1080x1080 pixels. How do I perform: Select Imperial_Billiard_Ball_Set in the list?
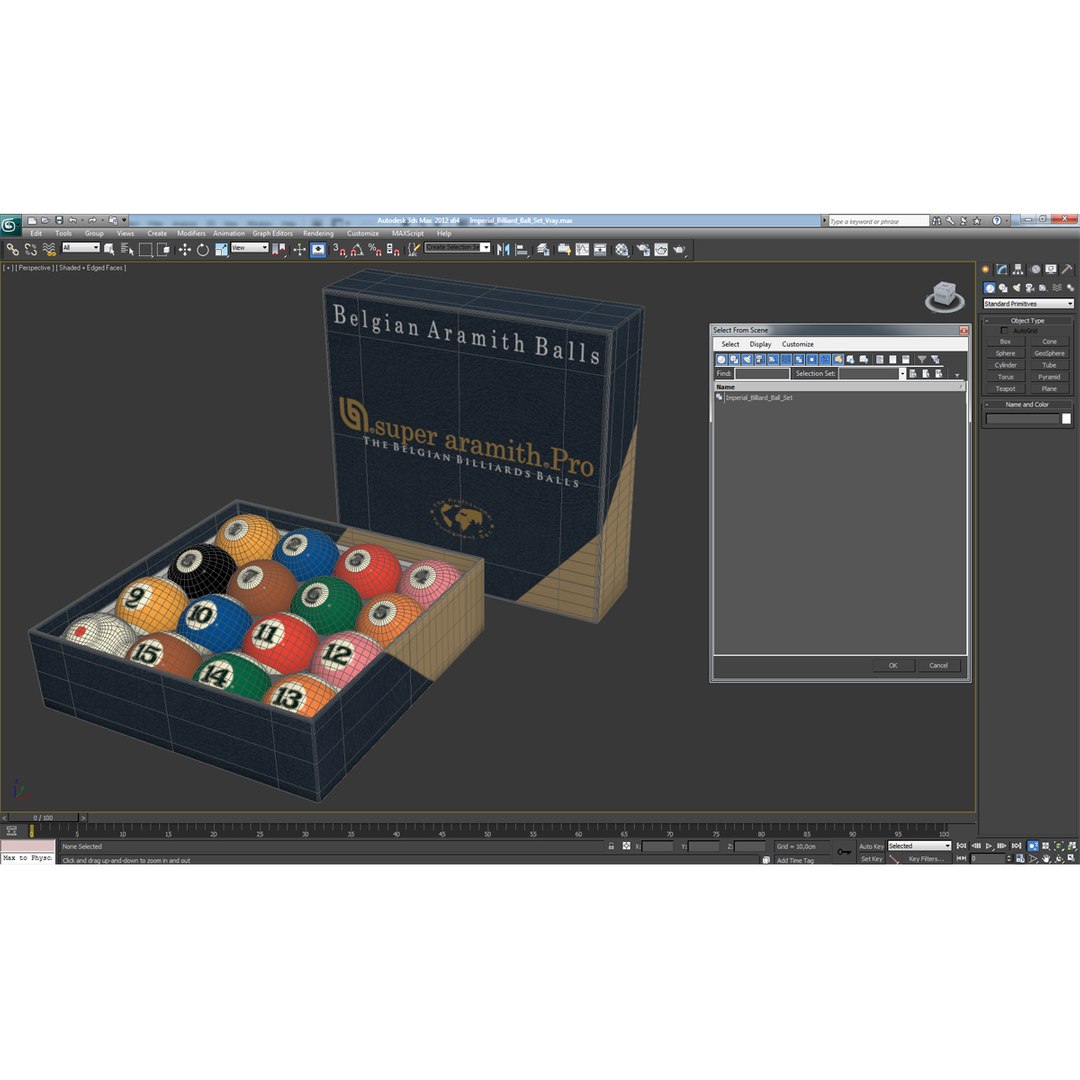click(x=758, y=397)
